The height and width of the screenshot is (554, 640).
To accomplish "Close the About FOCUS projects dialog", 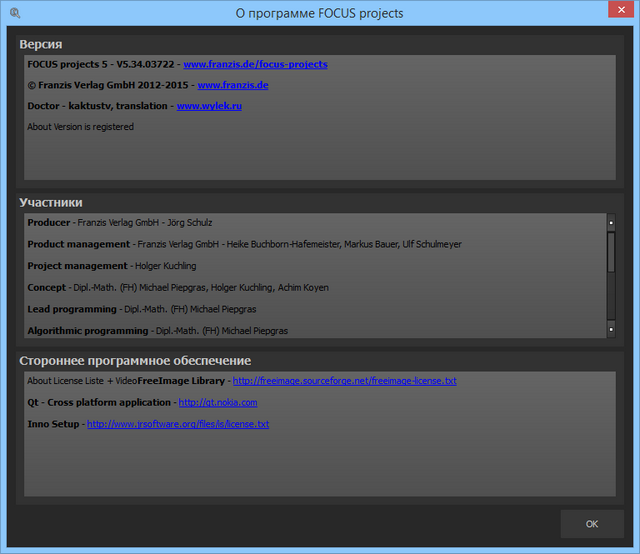I will 621,9.
